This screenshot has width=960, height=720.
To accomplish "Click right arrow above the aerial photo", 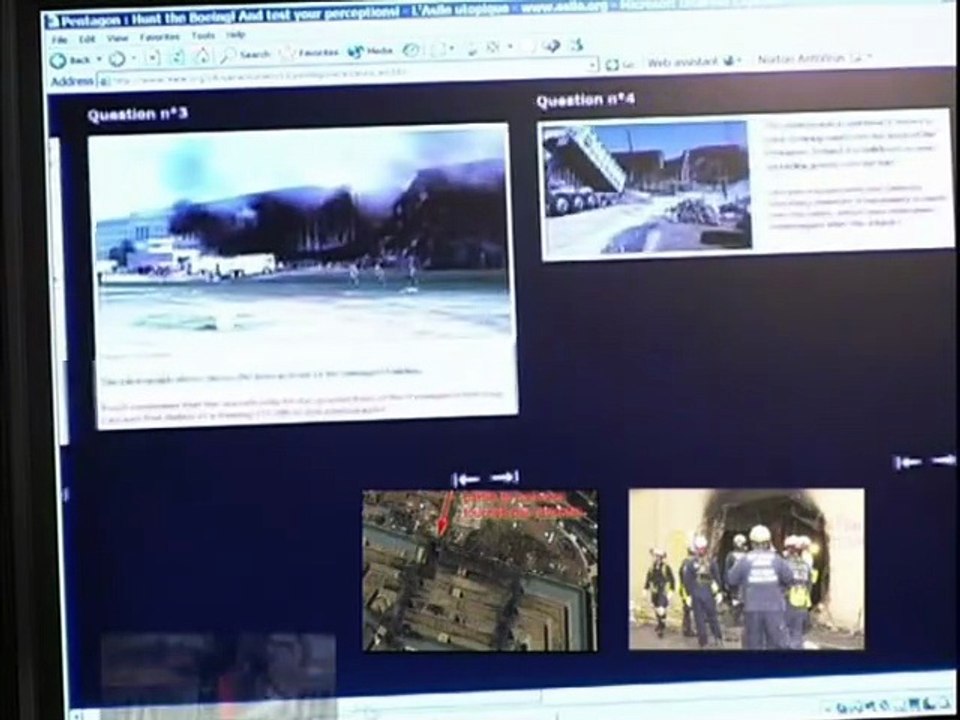I will [x=505, y=477].
